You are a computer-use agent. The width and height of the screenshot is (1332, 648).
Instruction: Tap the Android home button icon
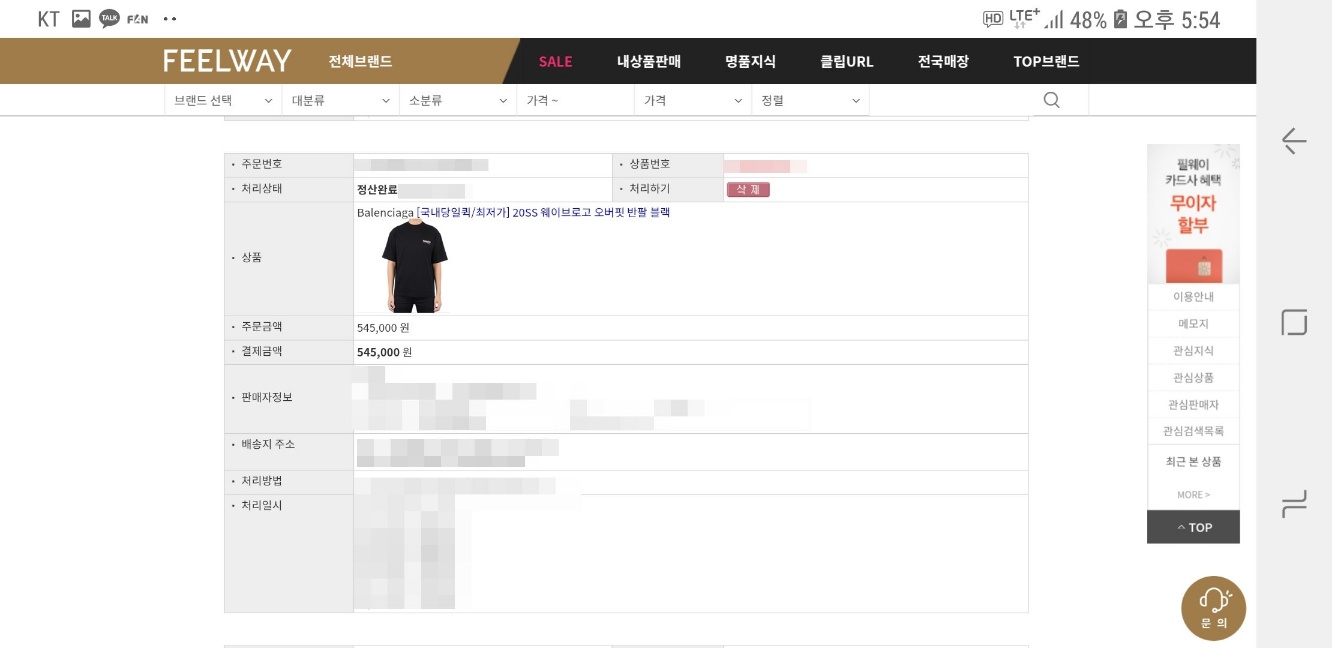(1294, 322)
